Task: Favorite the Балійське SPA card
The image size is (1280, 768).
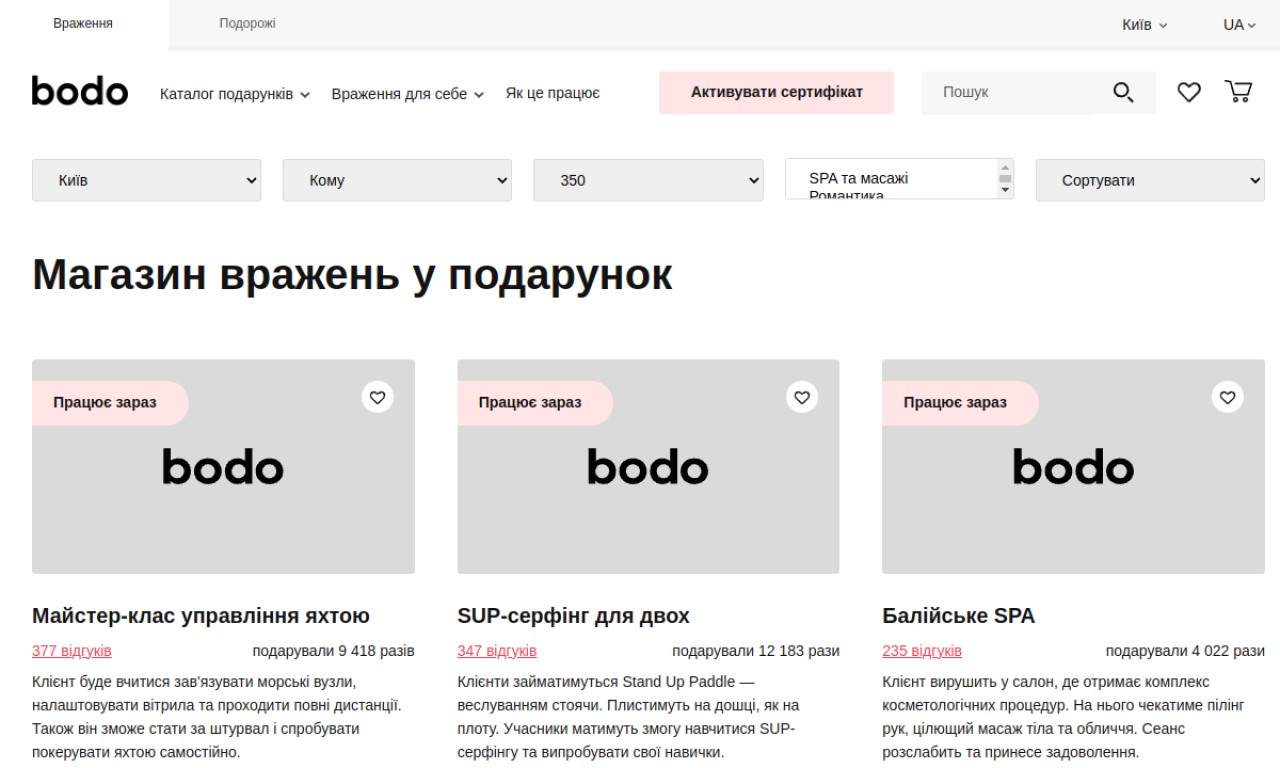Action: (x=1227, y=397)
